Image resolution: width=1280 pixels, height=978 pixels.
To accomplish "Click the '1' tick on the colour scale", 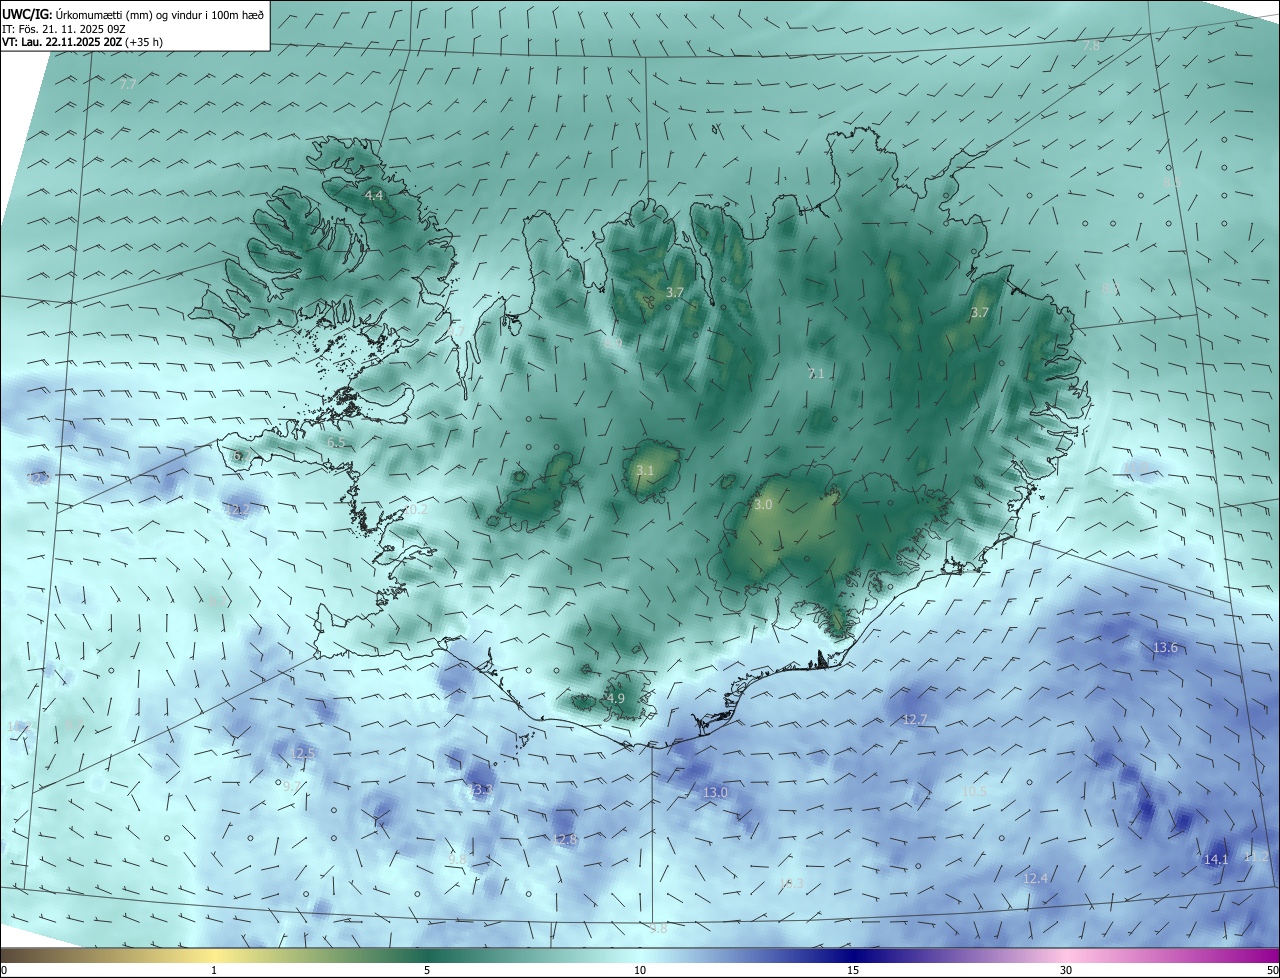I will coord(214,970).
